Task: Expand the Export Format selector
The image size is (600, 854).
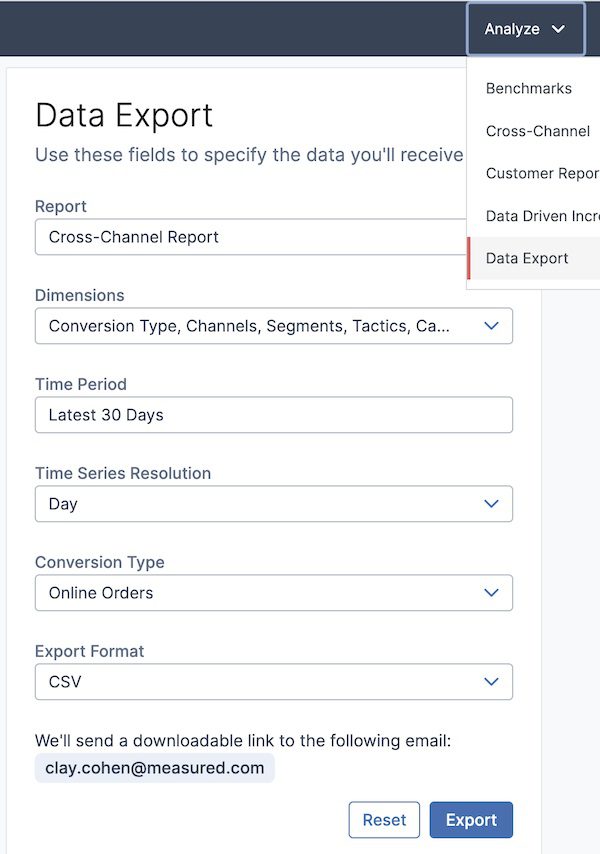Action: [273, 681]
